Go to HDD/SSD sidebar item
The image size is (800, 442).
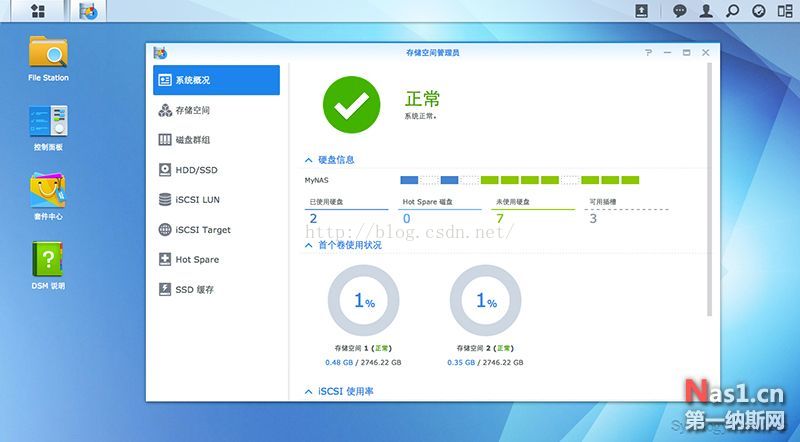pyautogui.click(x=195, y=170)
